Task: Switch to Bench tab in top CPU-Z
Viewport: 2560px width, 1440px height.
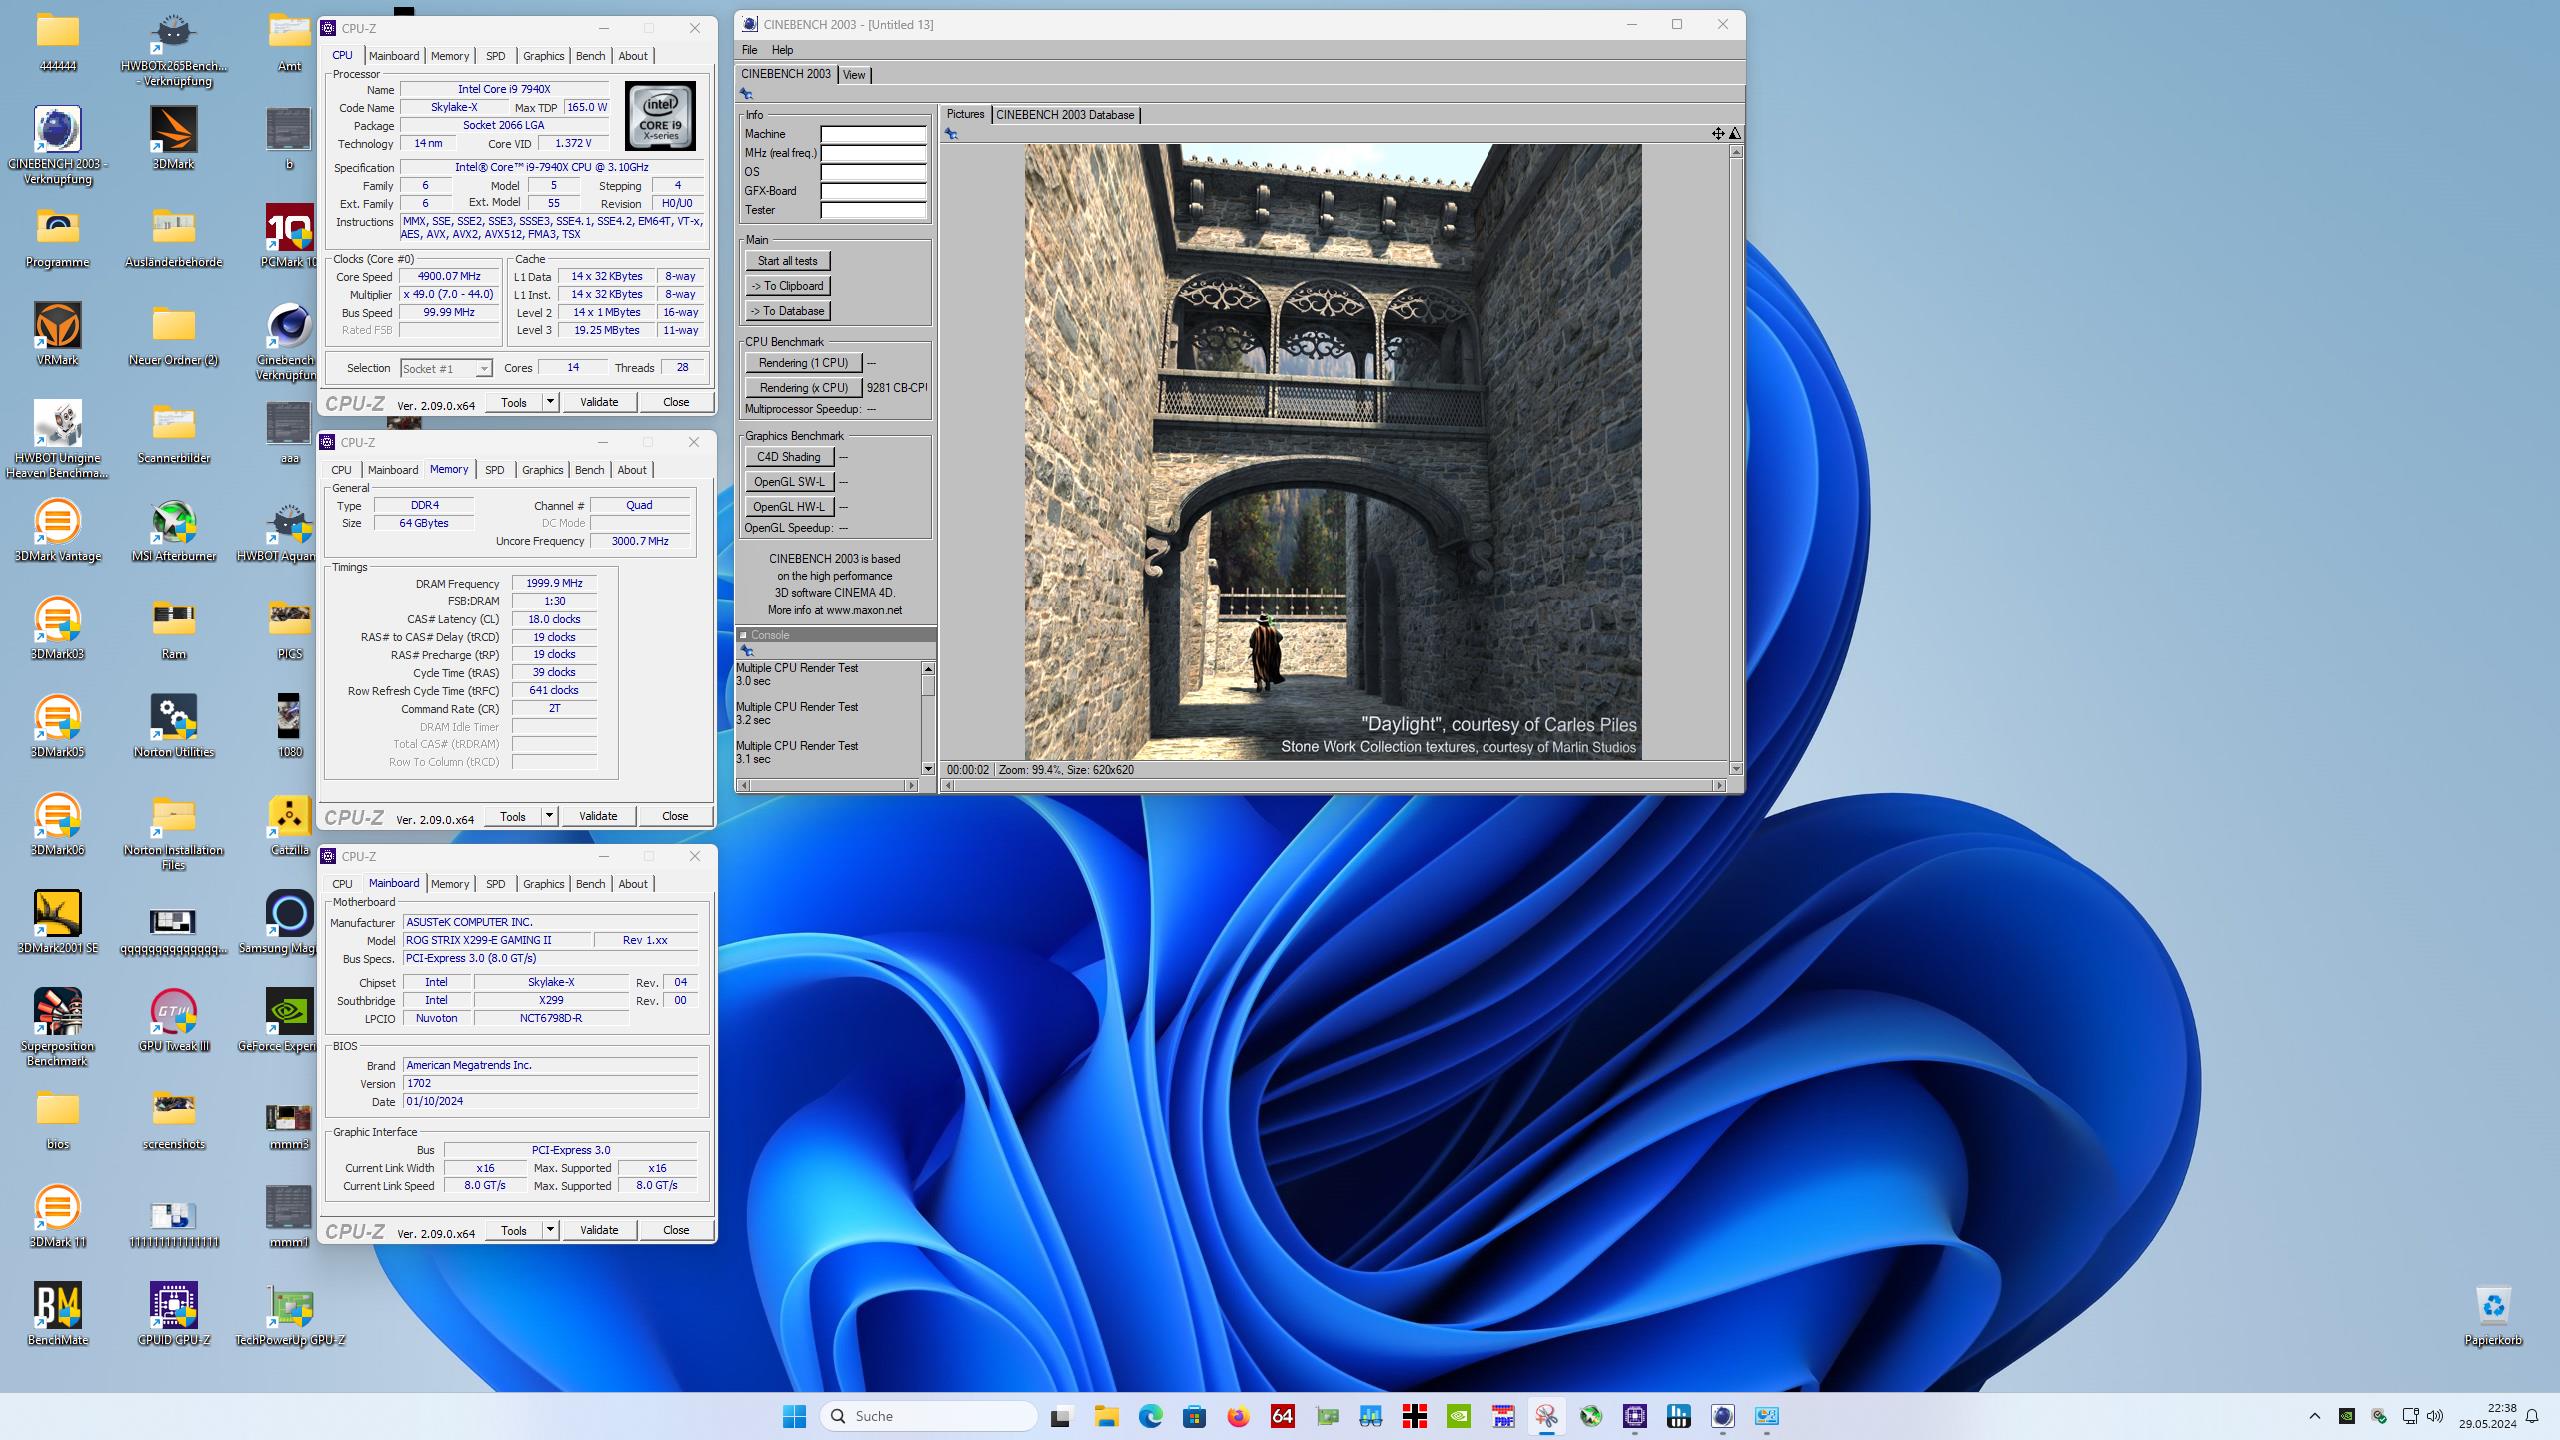Action: [591, 56]
